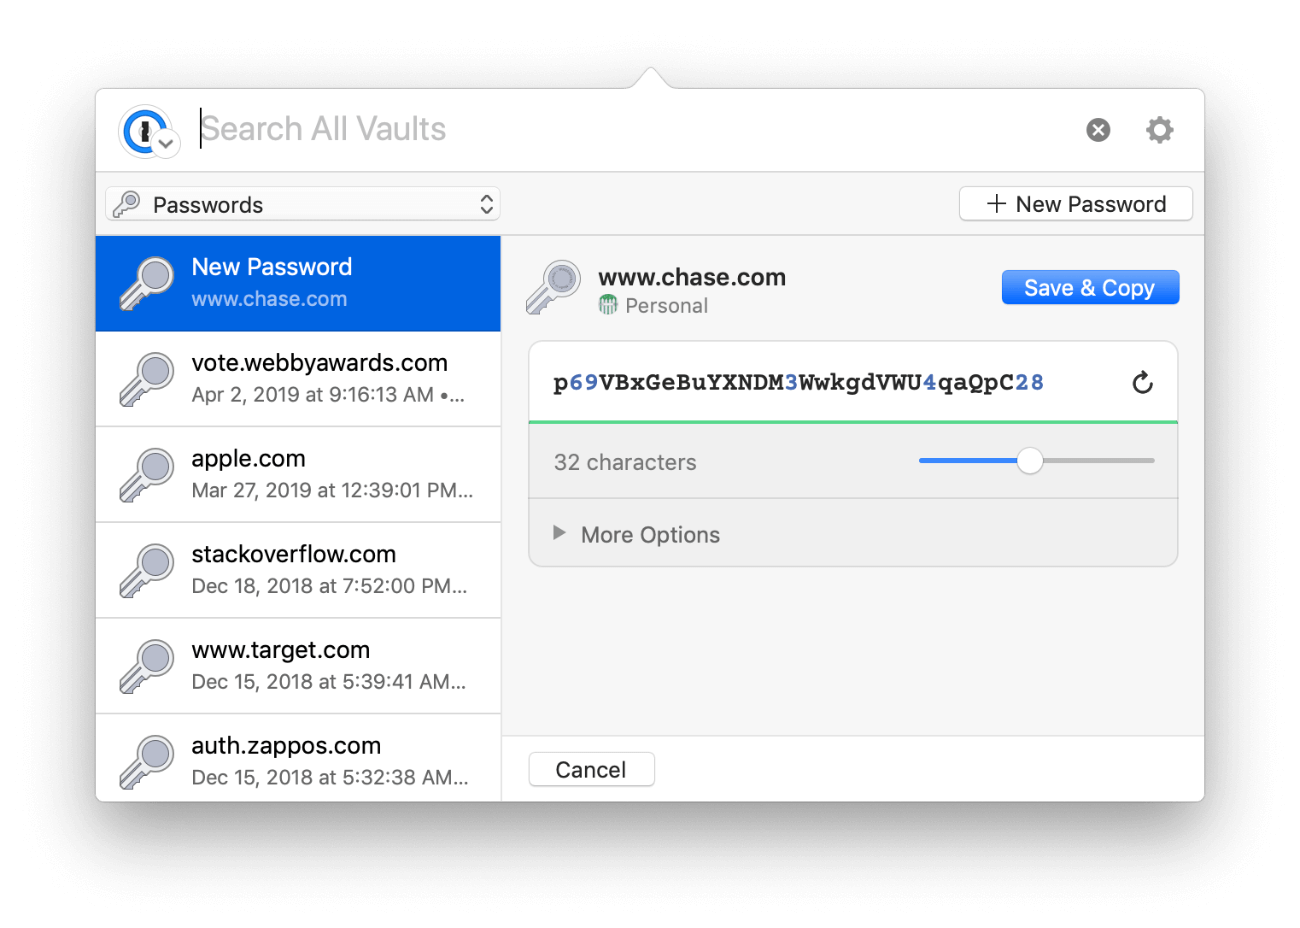Click the New Password button

point(1076,203)
